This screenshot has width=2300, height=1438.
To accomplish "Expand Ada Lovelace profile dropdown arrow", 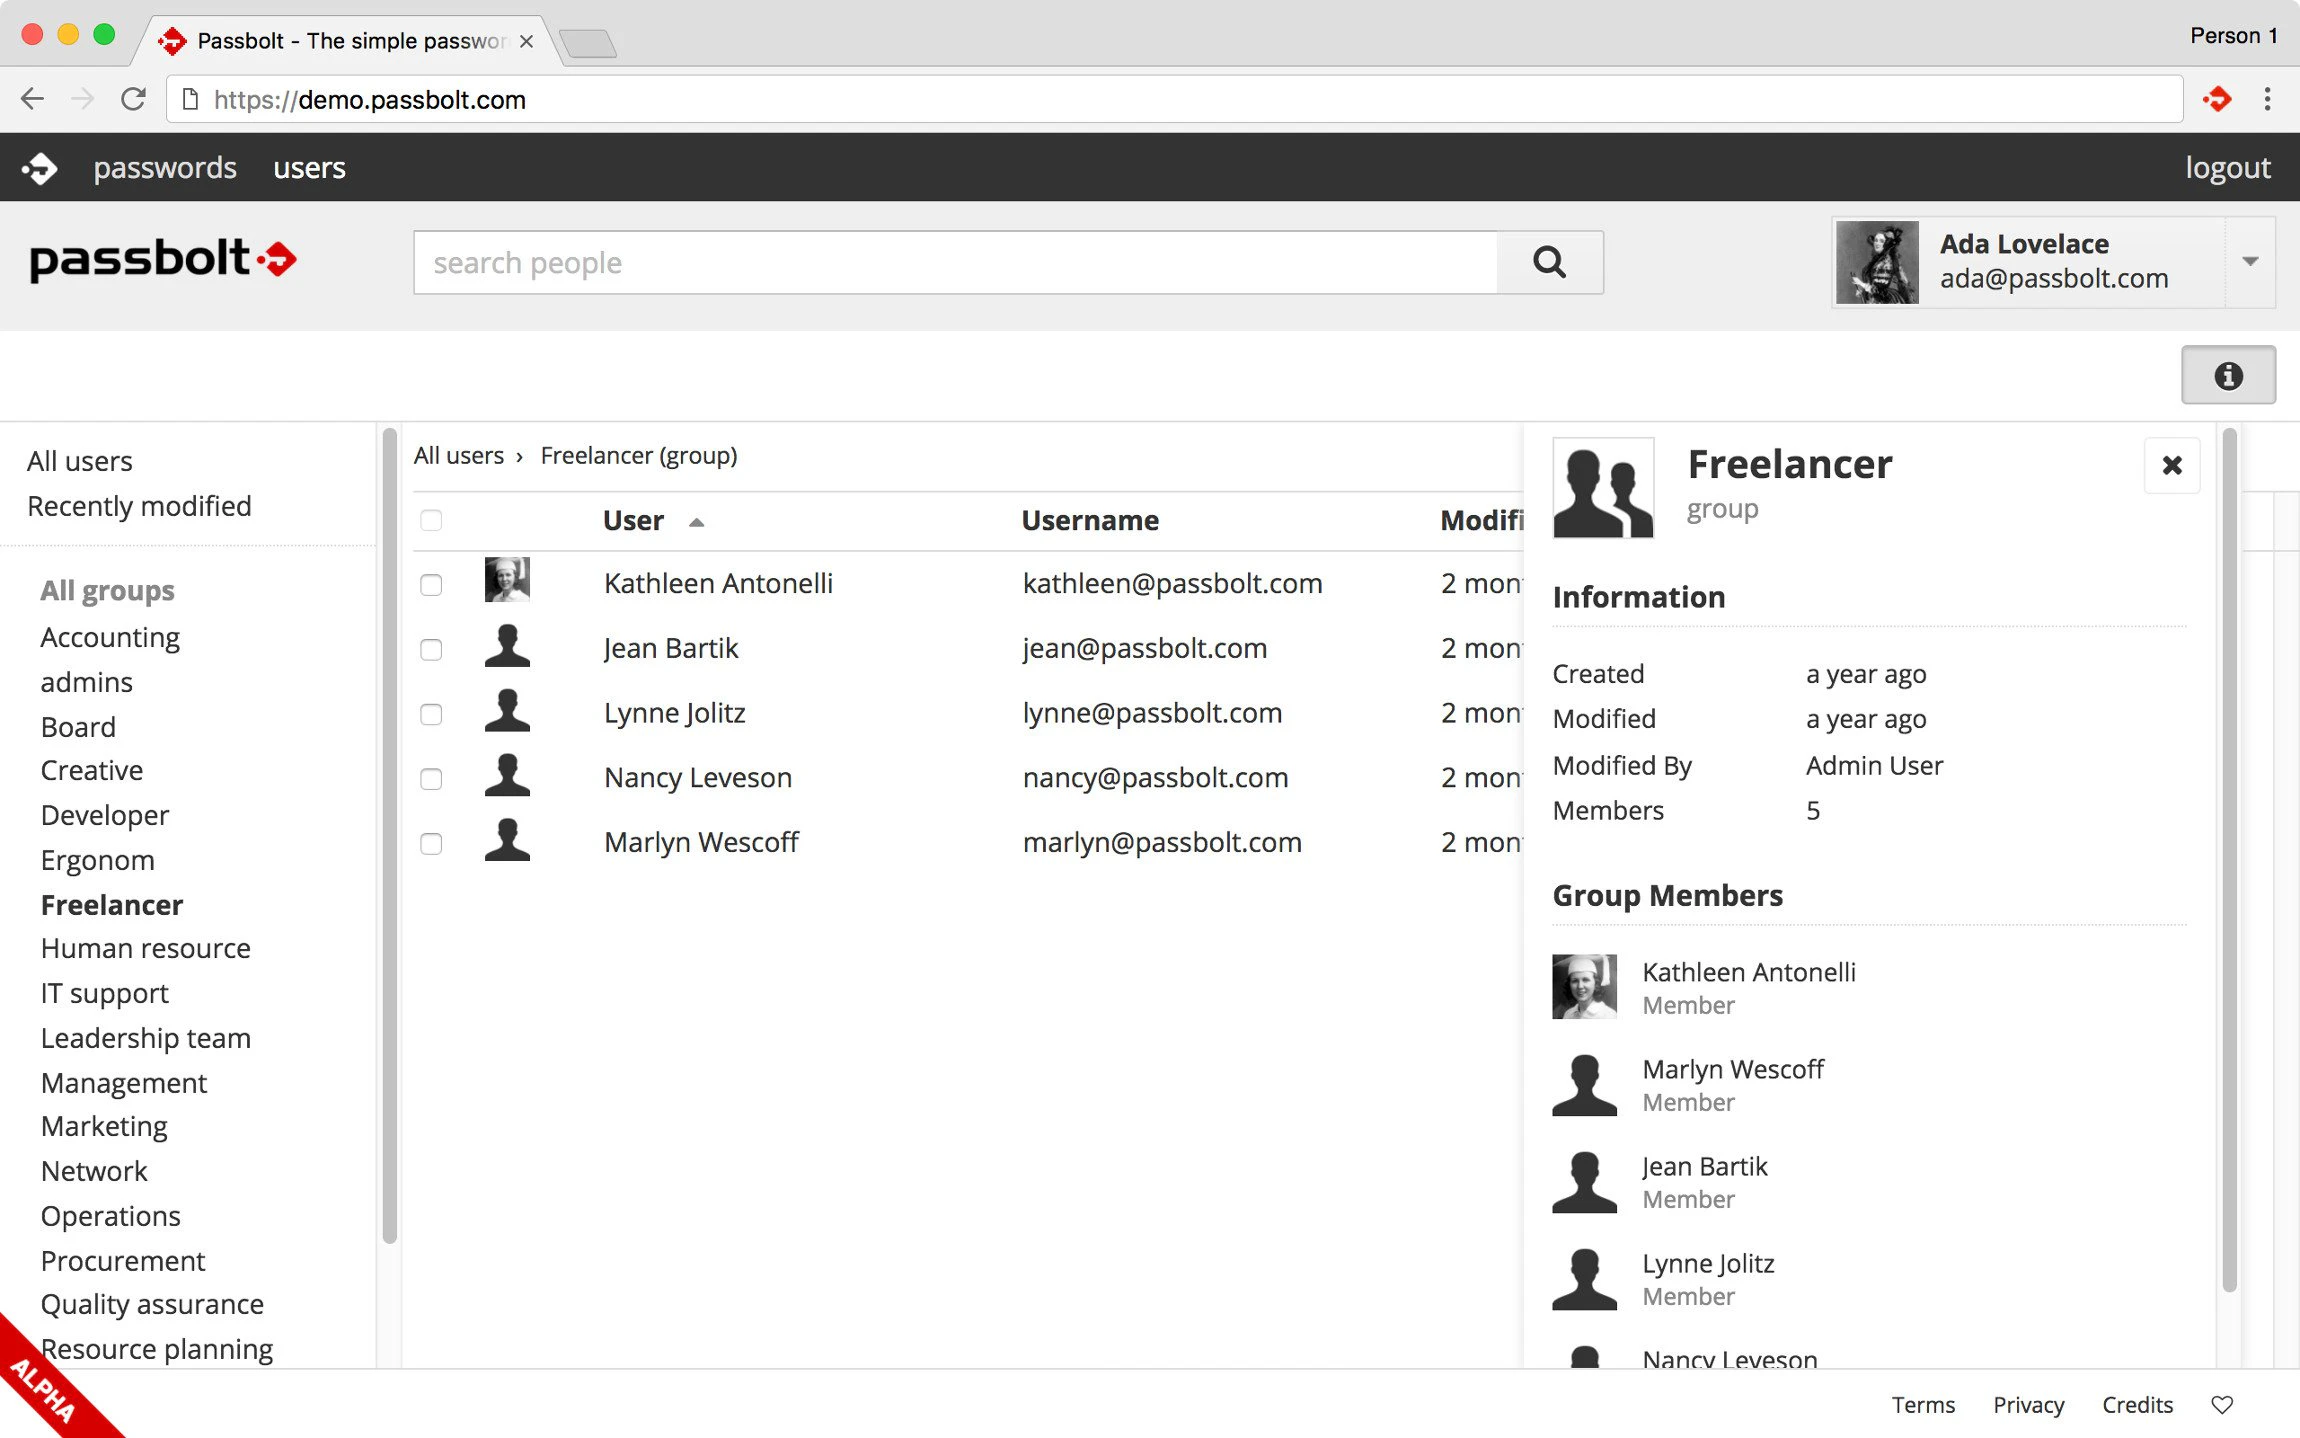I will [2249, 261].
